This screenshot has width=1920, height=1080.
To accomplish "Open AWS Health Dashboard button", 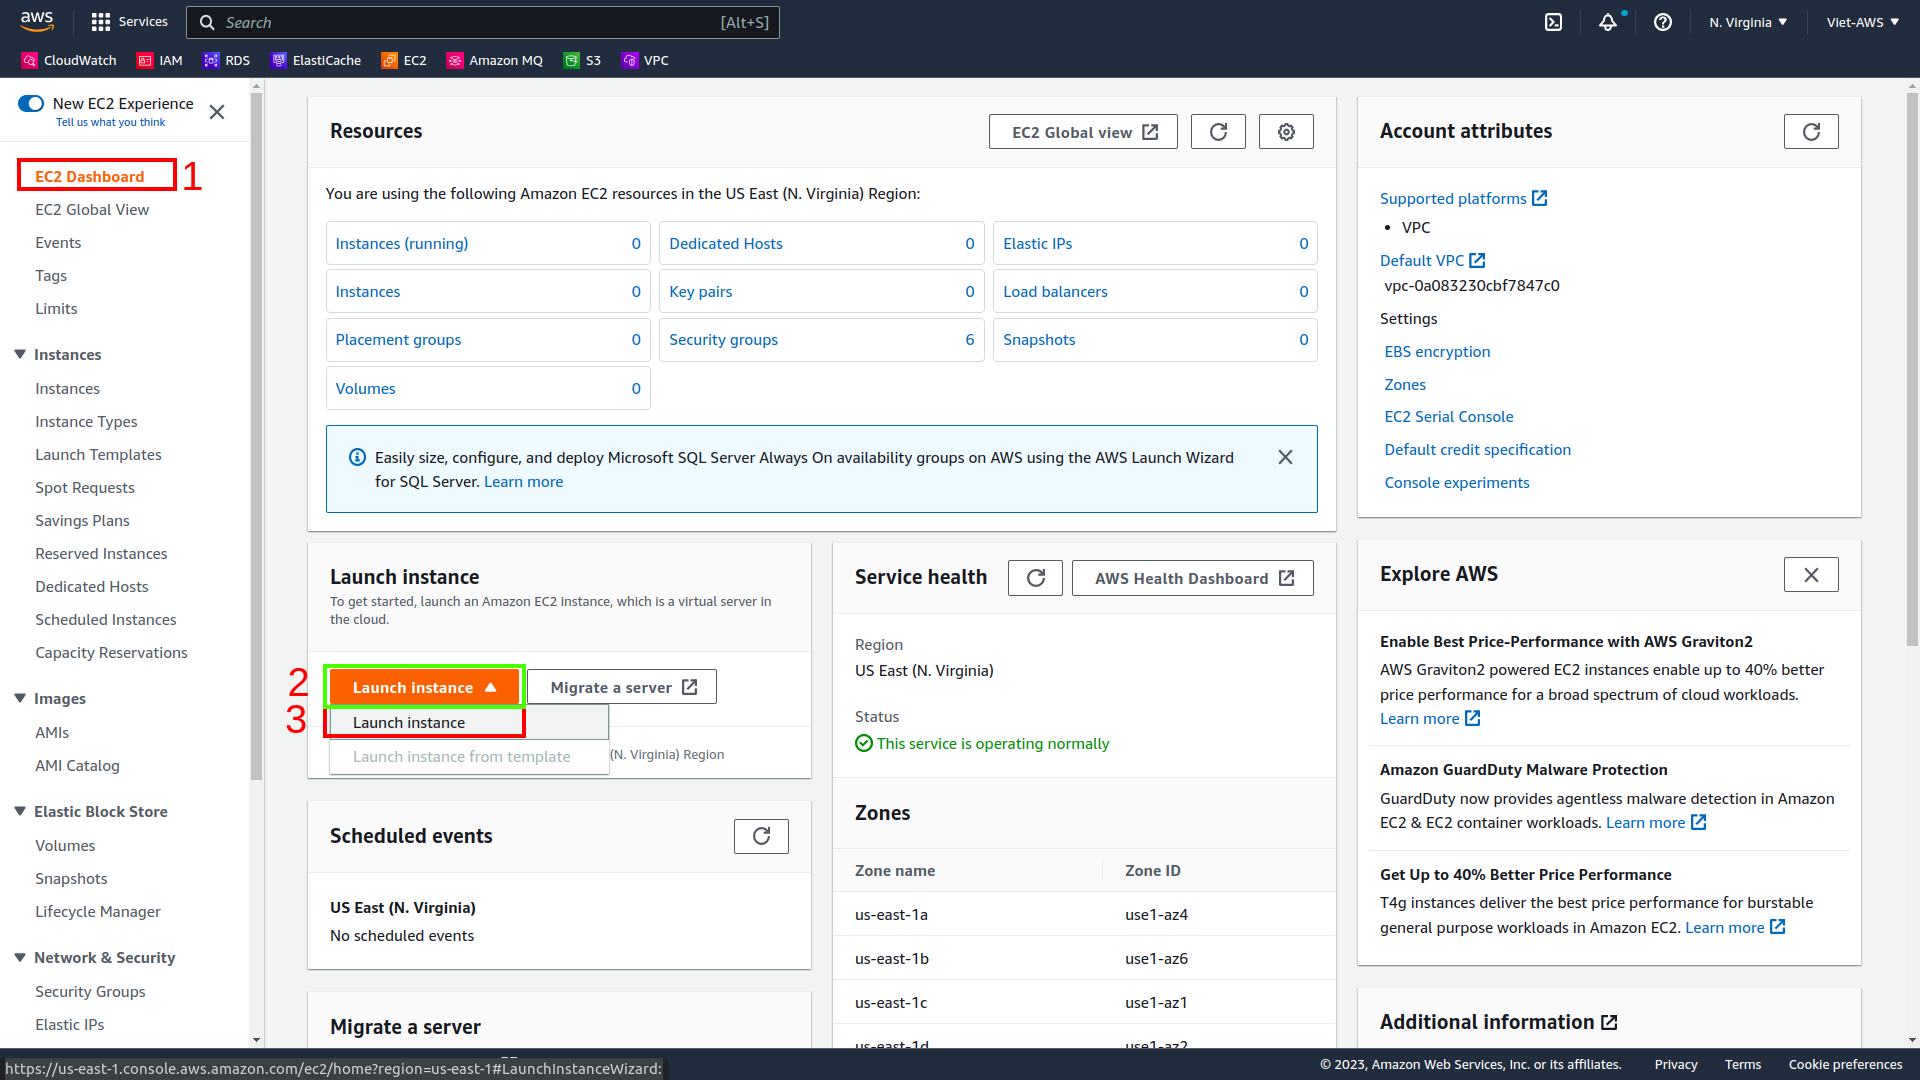I will tap(1193, 578).
